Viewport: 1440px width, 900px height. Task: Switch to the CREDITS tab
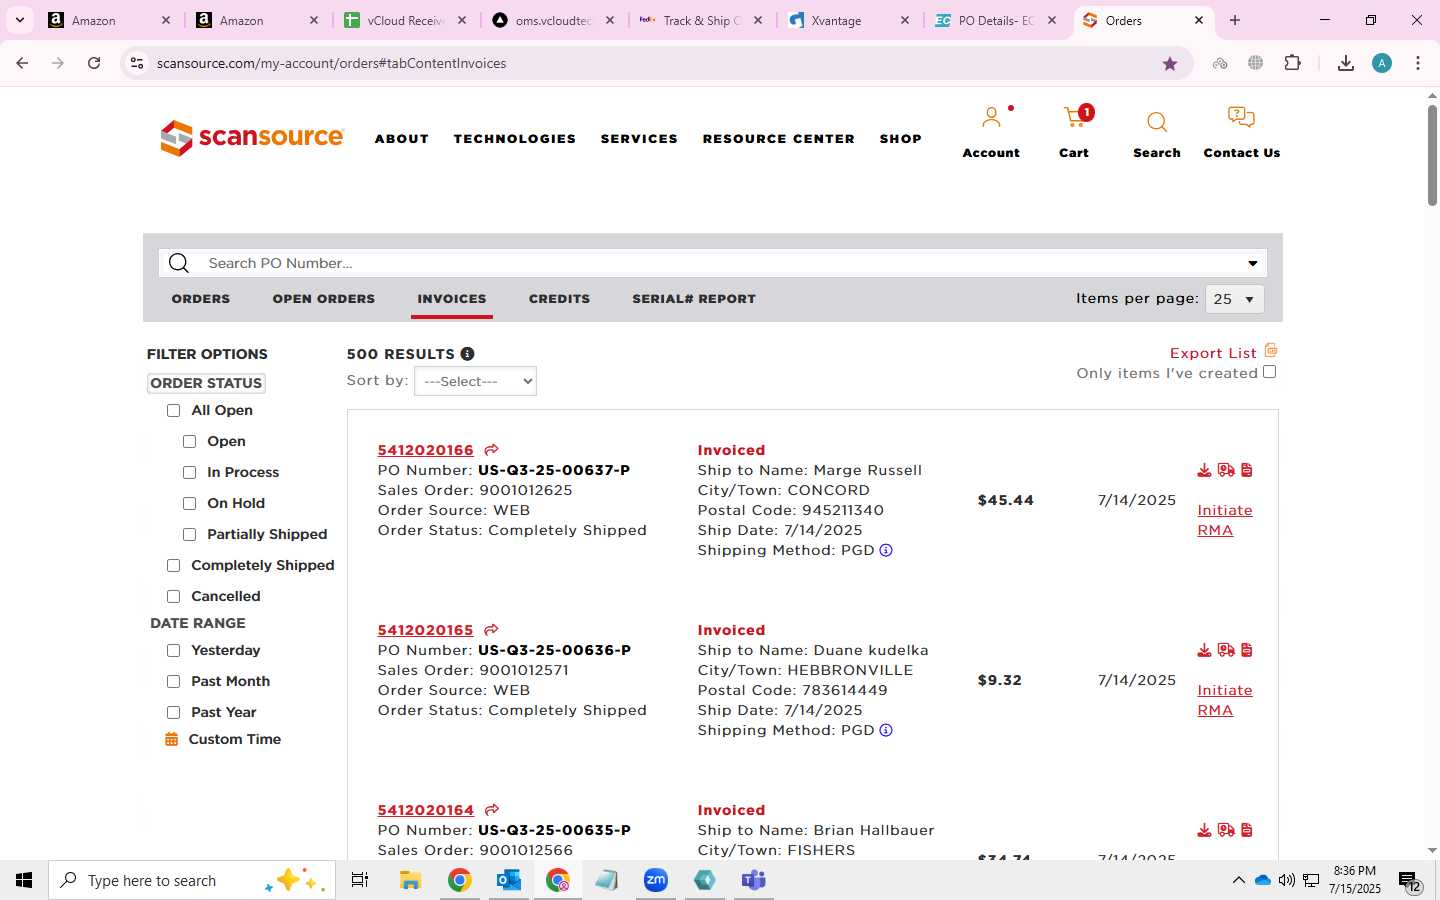coord(560,299)
